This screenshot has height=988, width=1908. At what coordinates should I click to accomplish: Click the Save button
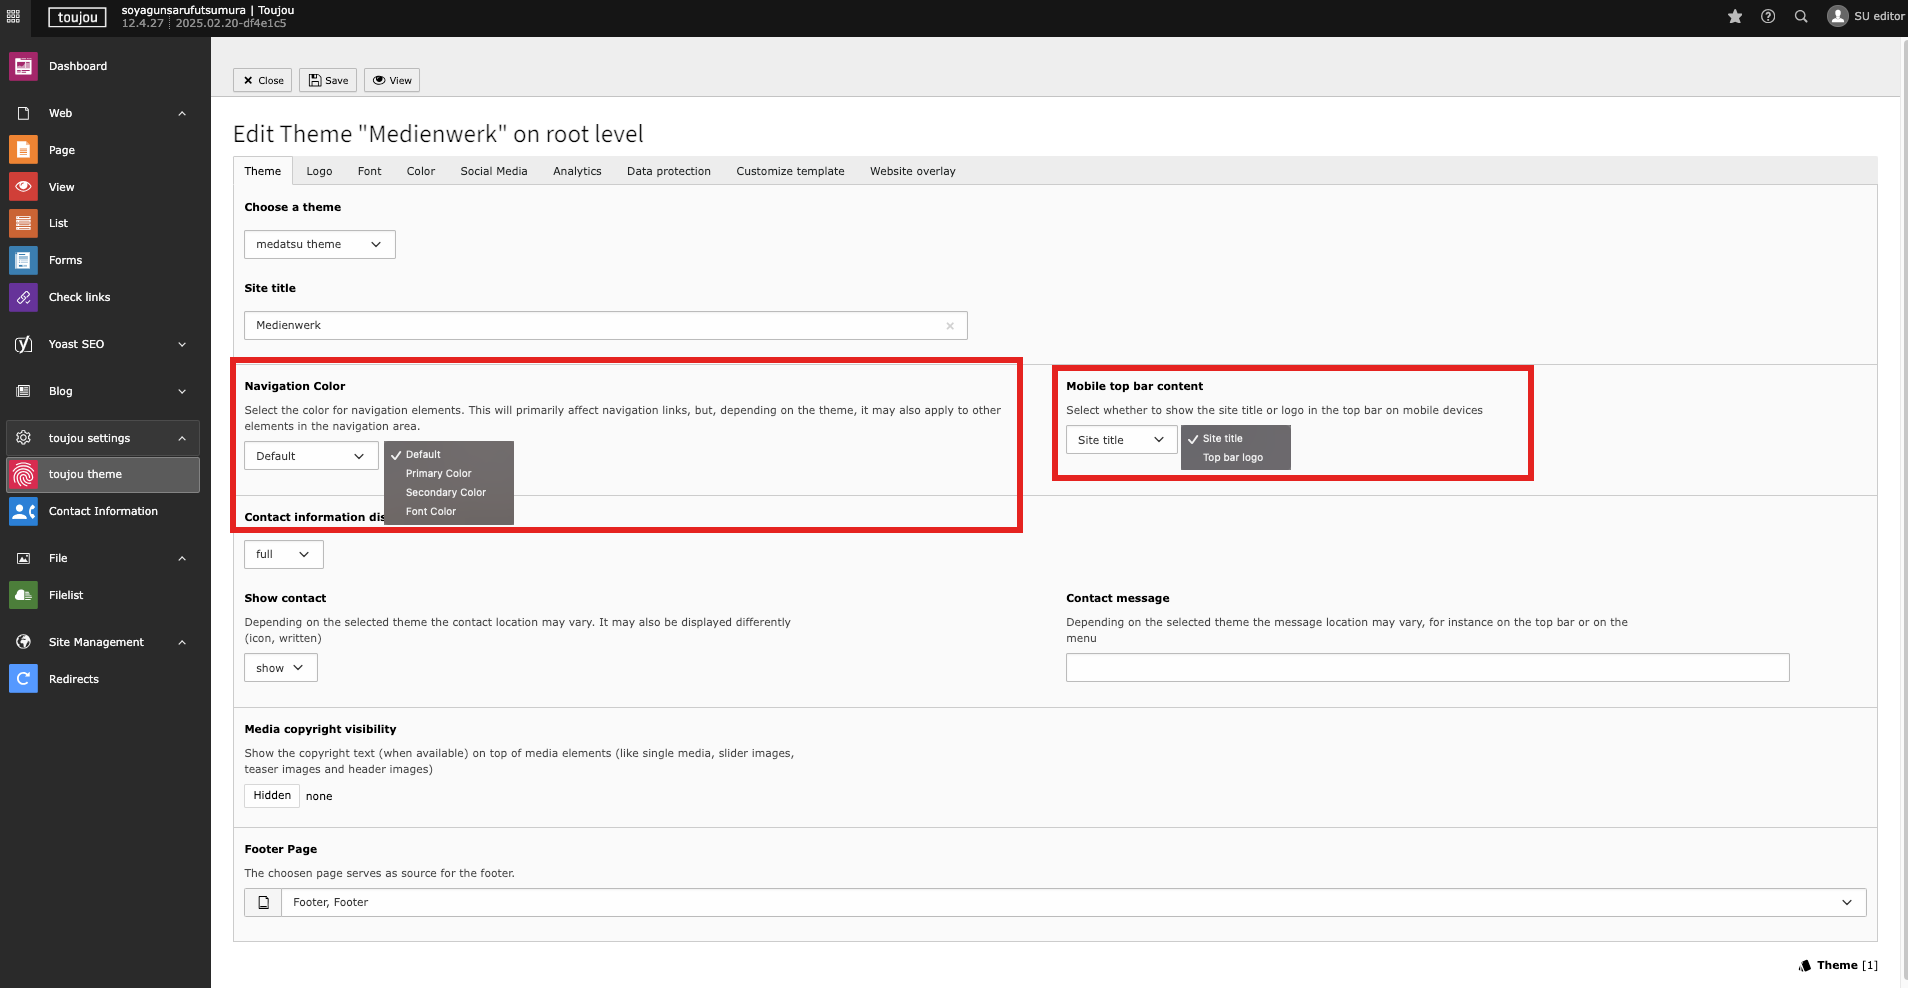coord(328,80)
